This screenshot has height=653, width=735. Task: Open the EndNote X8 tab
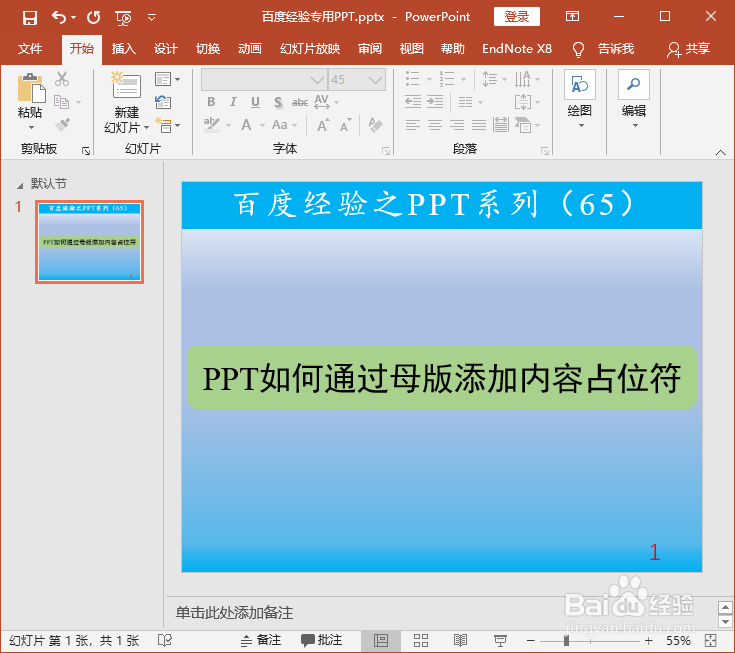(x=517, y=49)
